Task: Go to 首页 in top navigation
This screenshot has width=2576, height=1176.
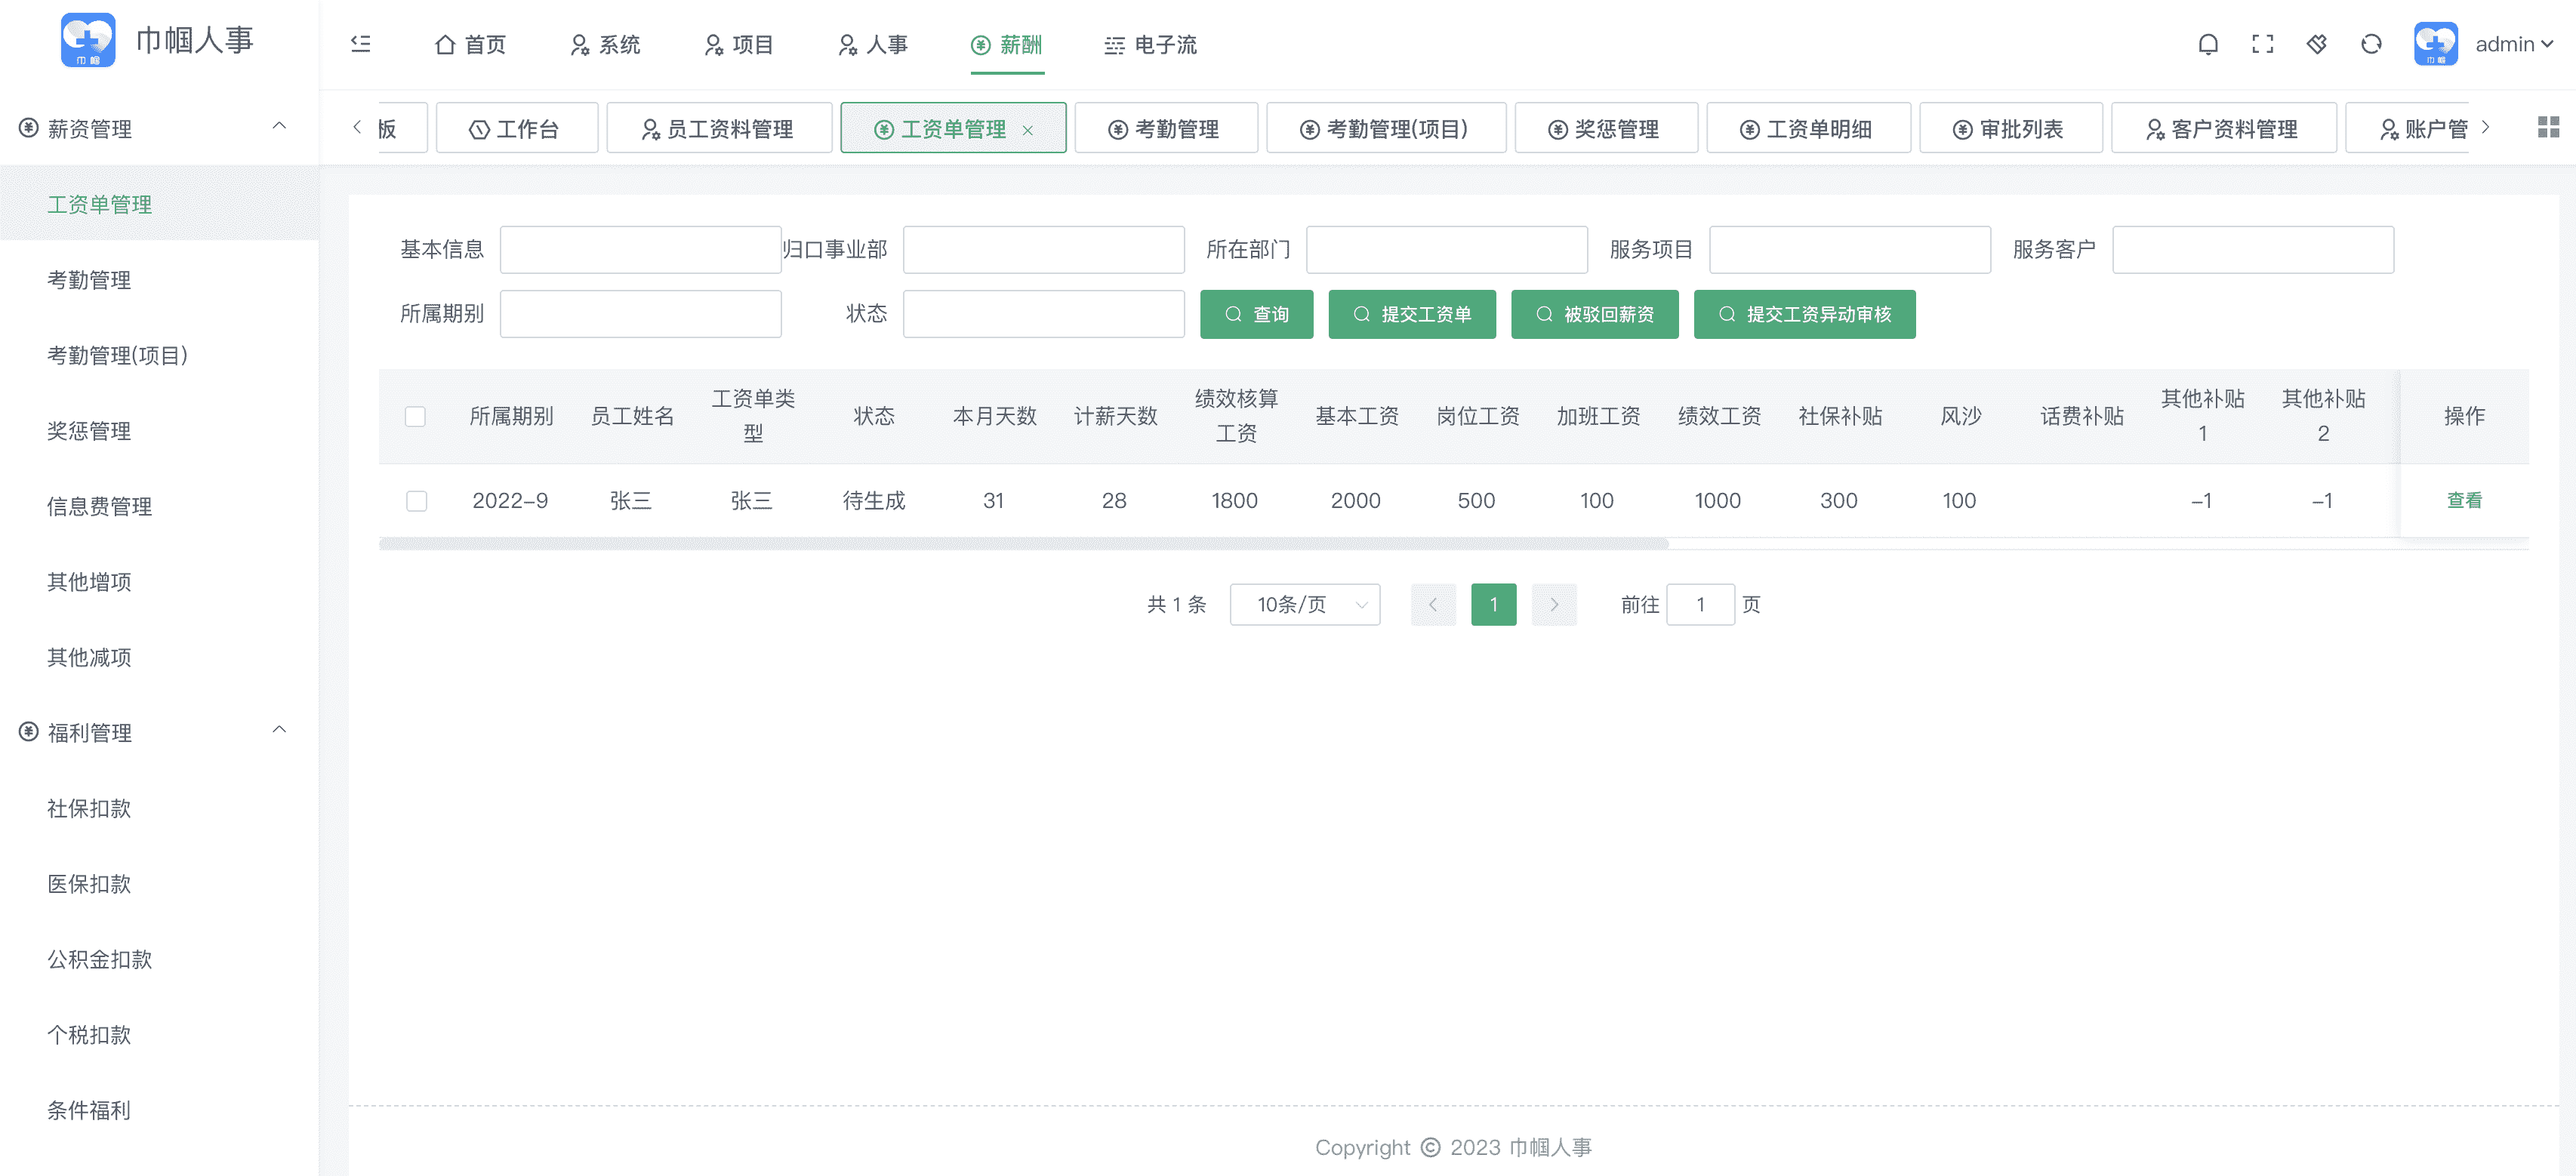Action: 471,44
